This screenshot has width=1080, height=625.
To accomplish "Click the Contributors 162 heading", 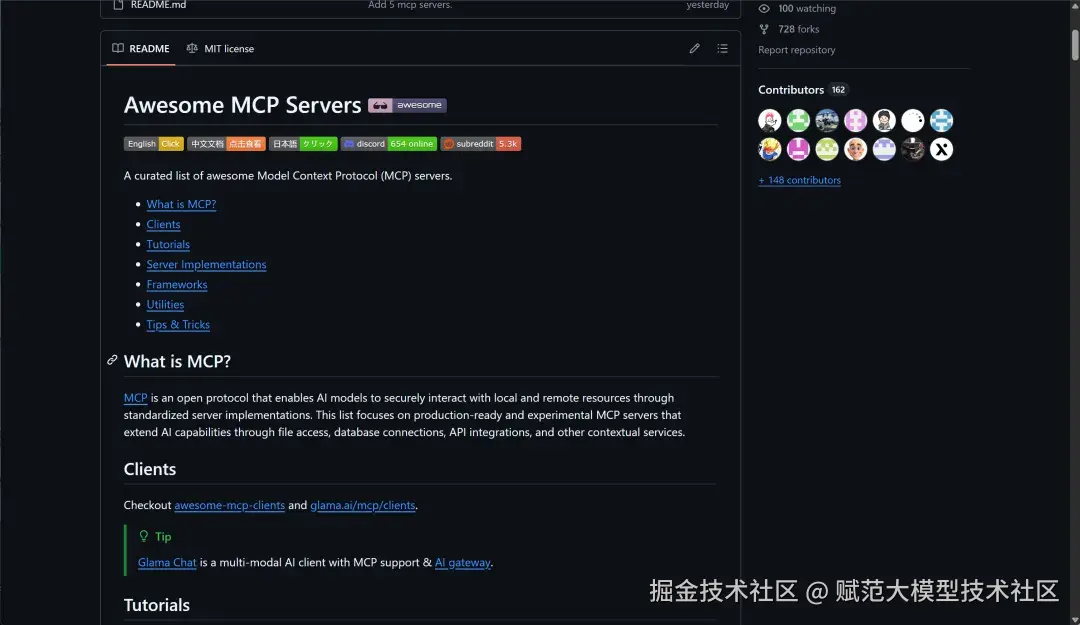I will point(802,90).
